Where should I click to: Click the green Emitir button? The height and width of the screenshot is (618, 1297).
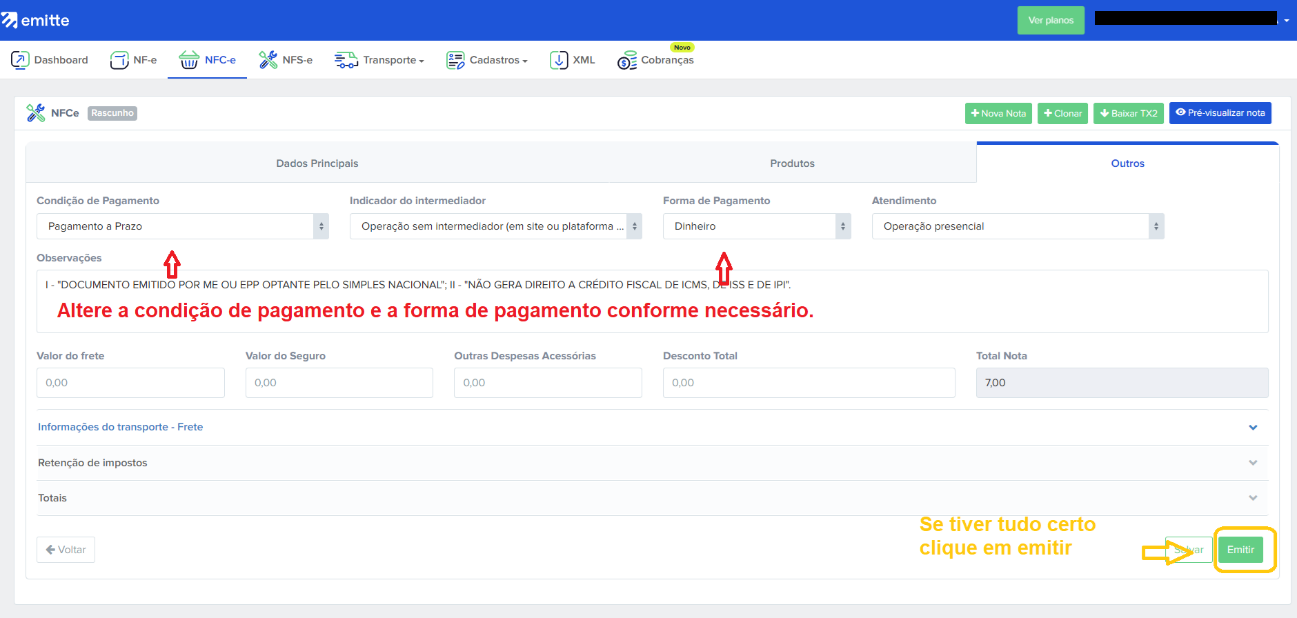[1240, 550]
